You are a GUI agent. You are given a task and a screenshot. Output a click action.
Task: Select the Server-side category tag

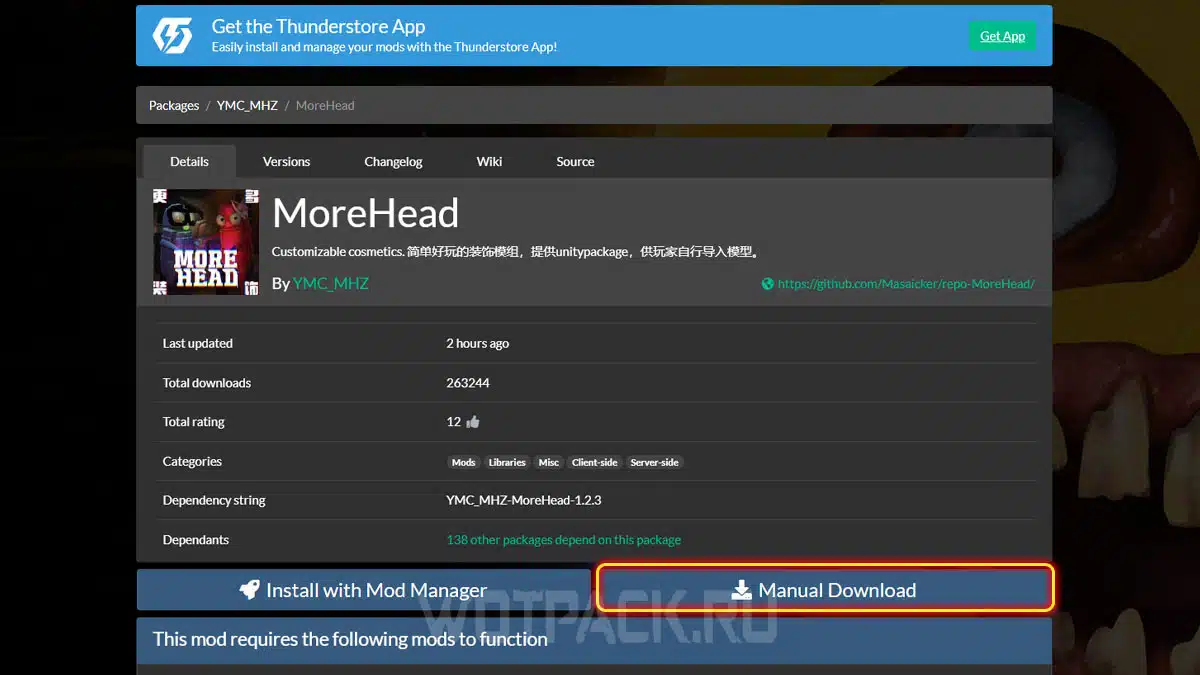pos(655,462)
